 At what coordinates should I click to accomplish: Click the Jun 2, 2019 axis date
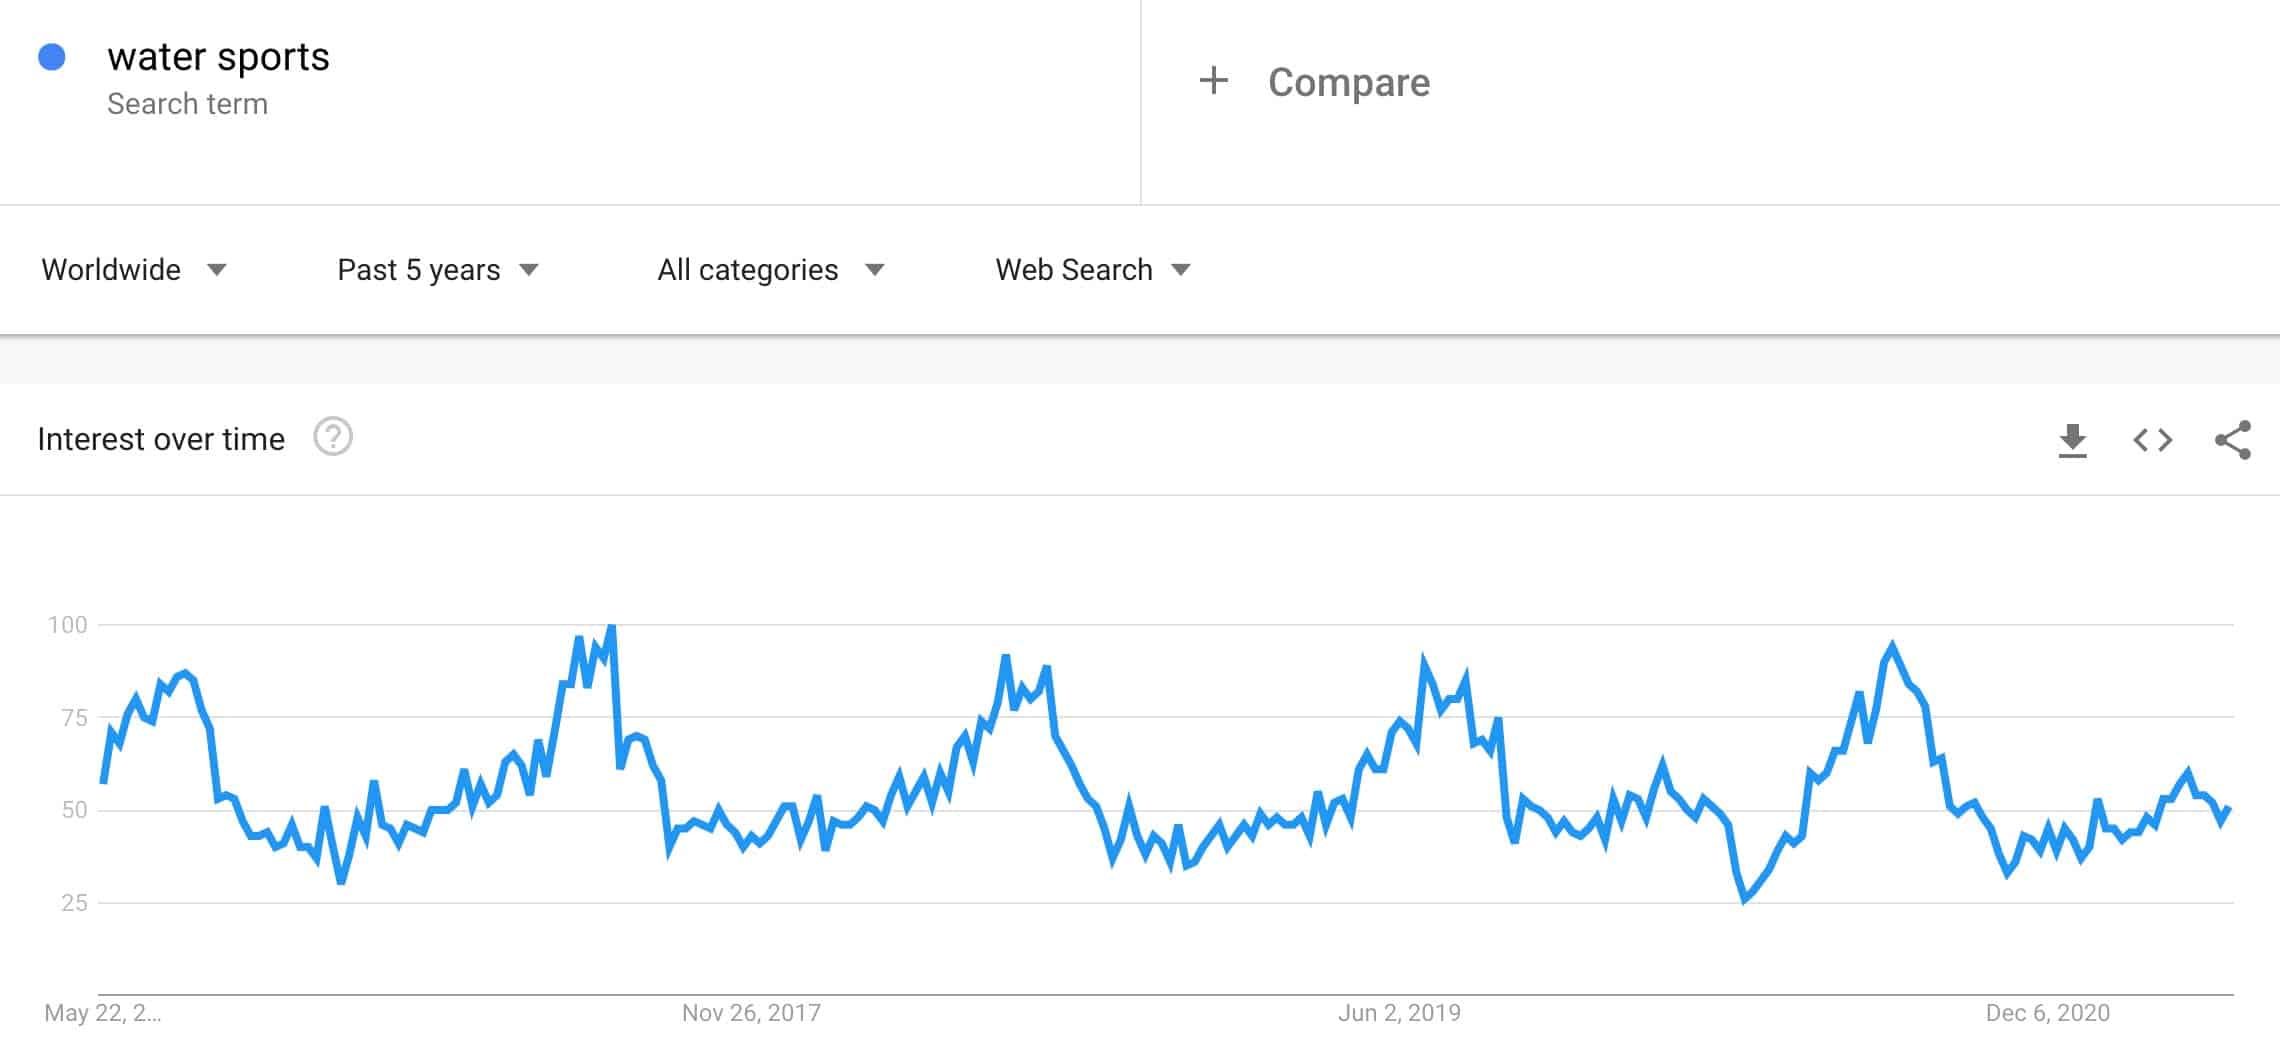pyautogui.click(x=1399, y=1013)
